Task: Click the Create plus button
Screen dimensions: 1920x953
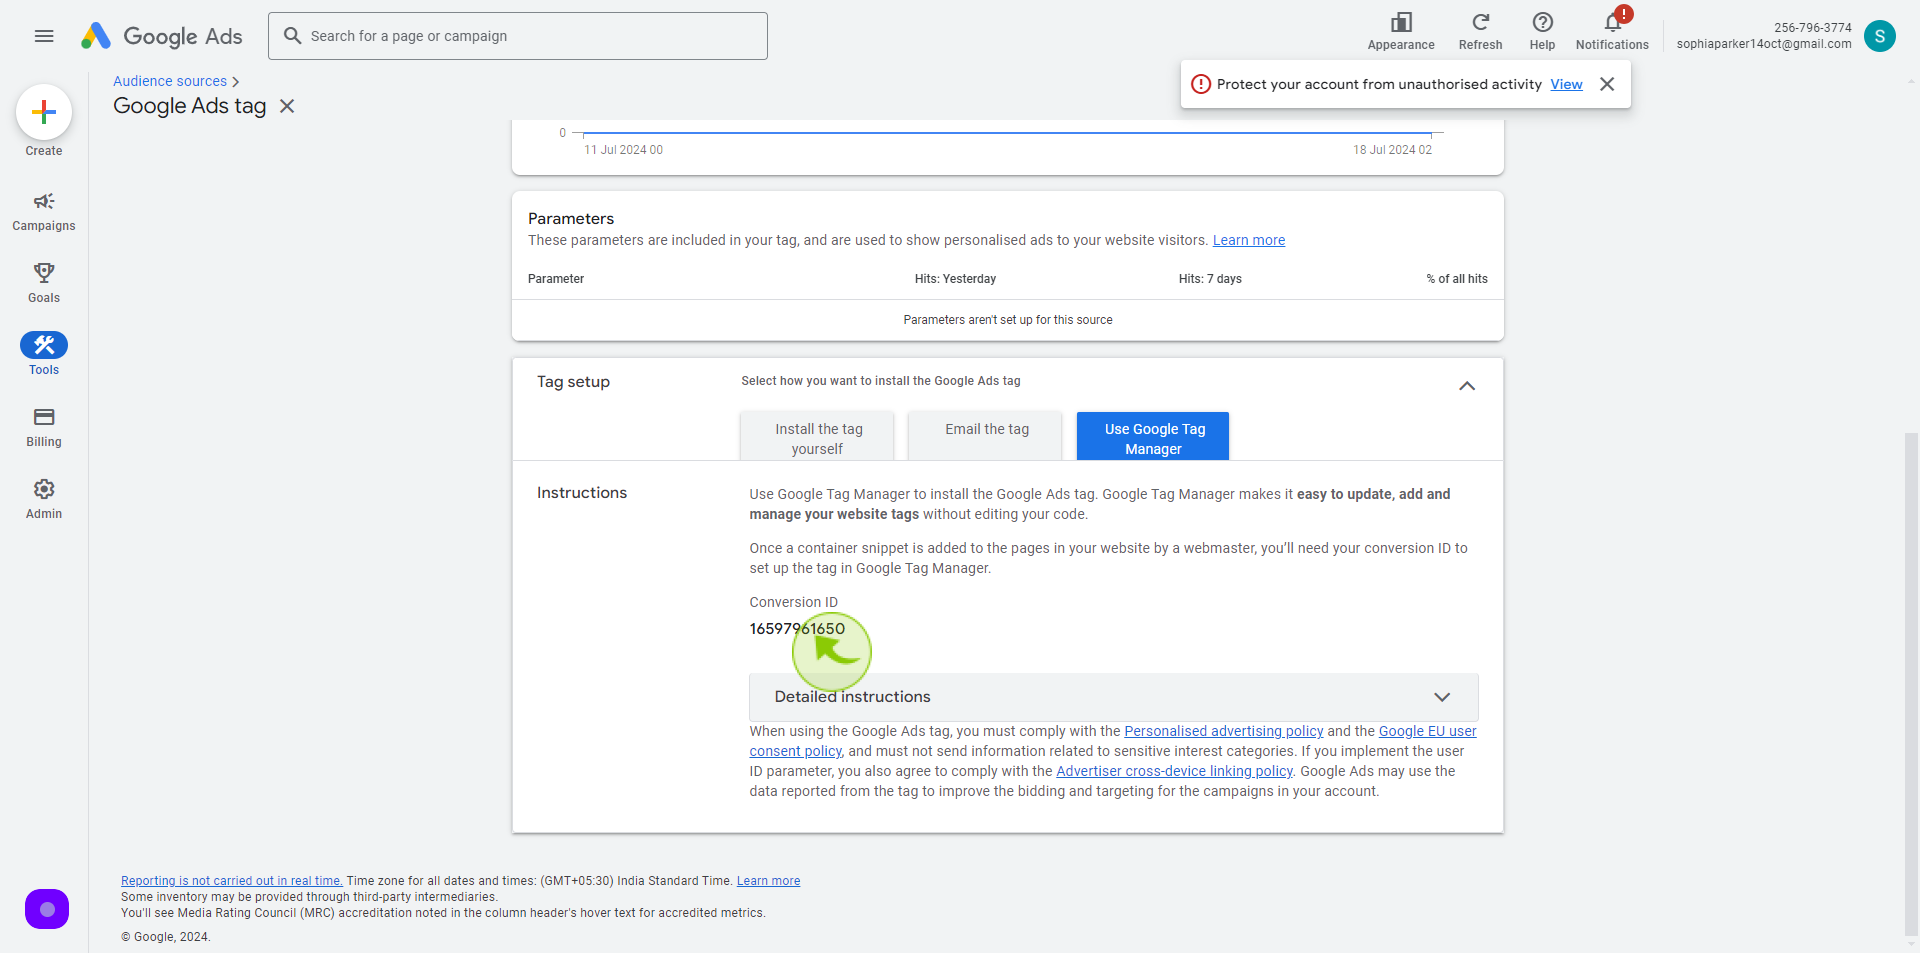Action: coord(44,112)
